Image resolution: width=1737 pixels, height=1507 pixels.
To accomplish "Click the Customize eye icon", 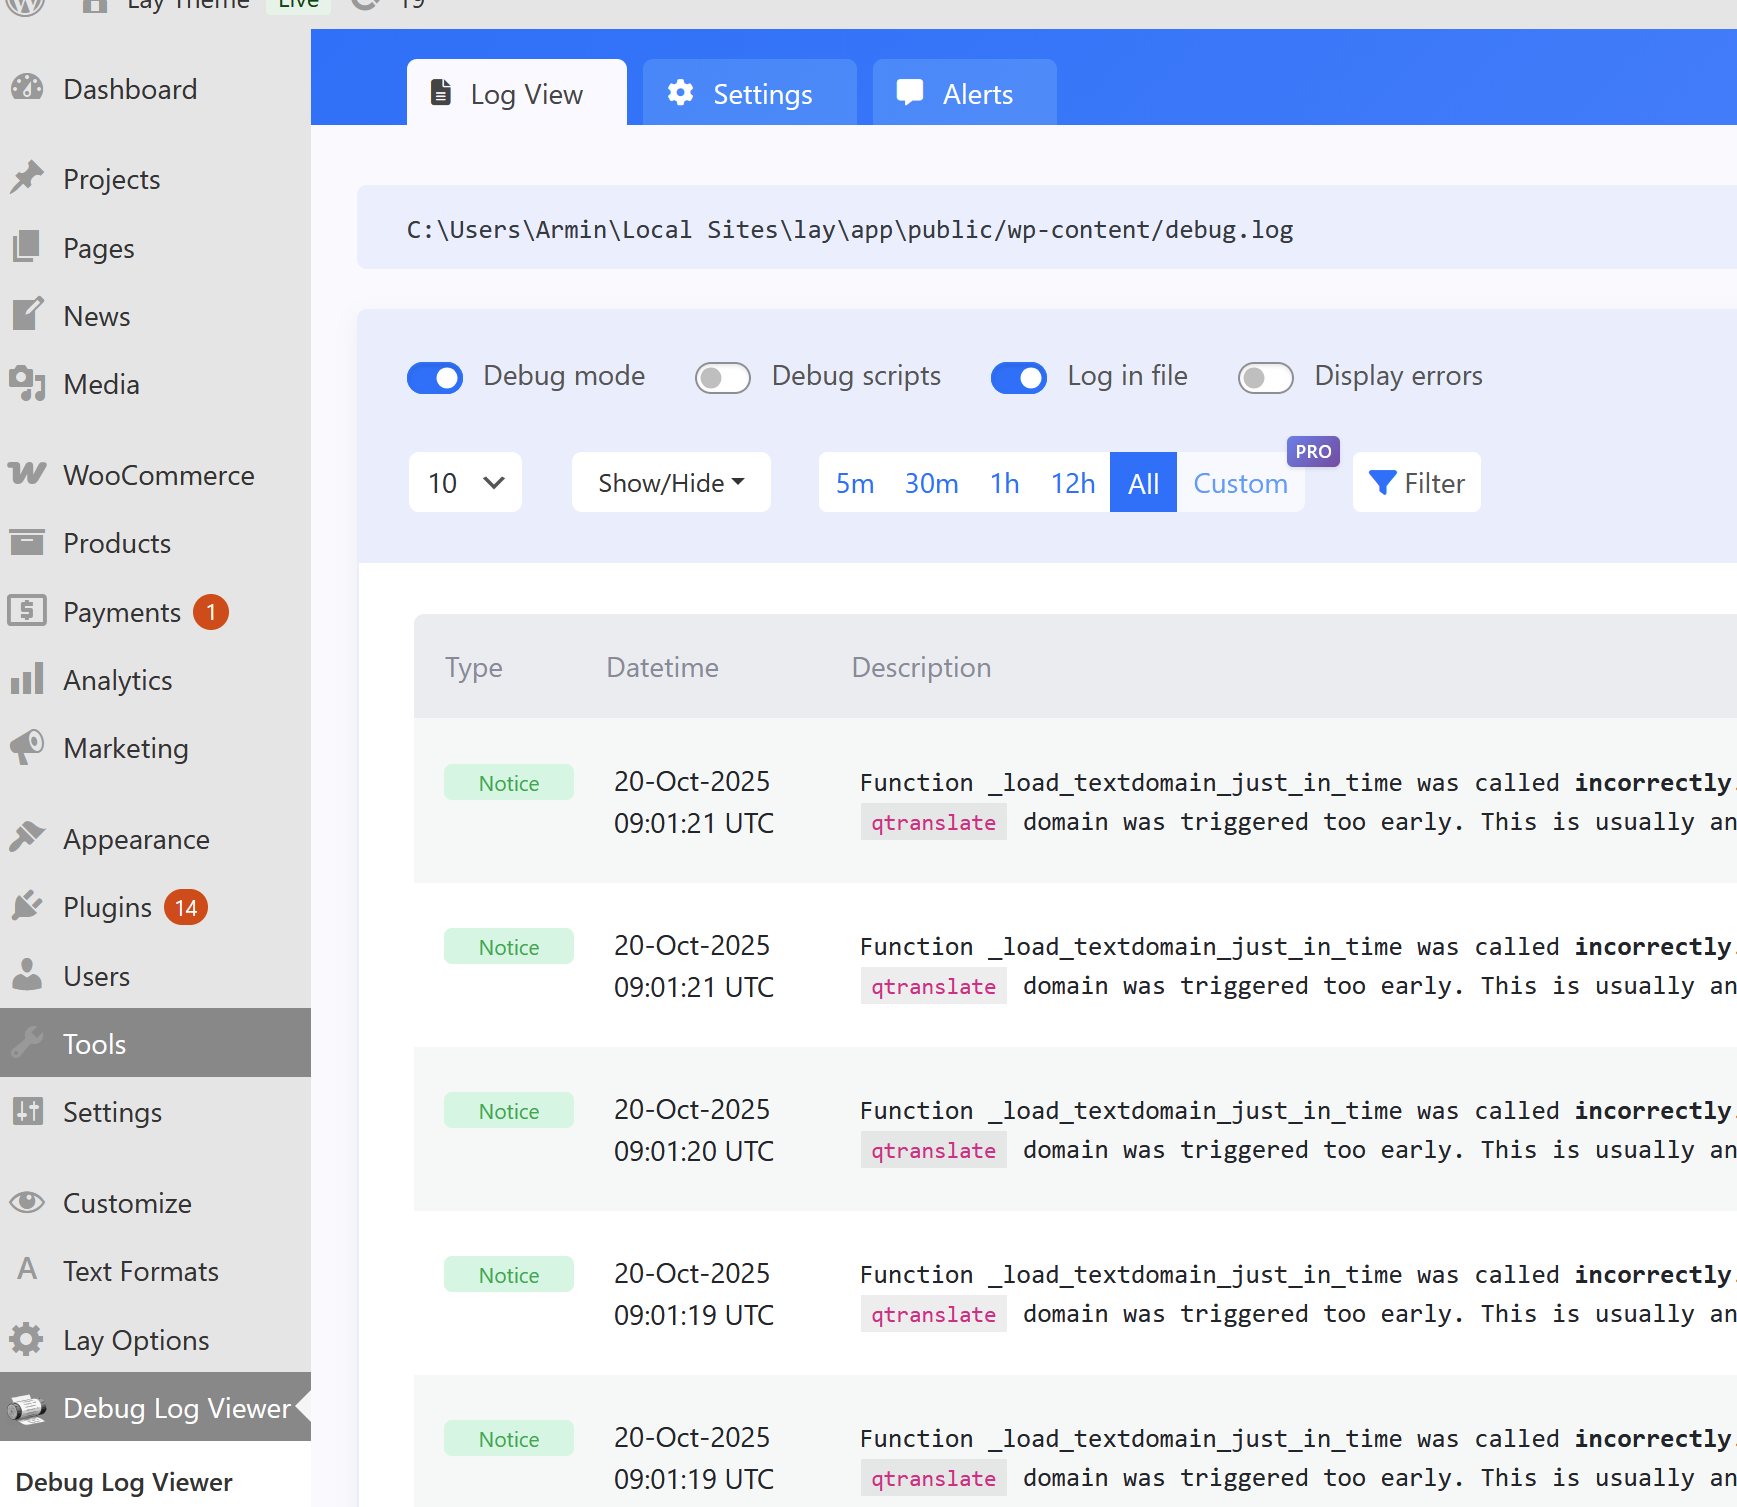I will tap(27, 1202).
